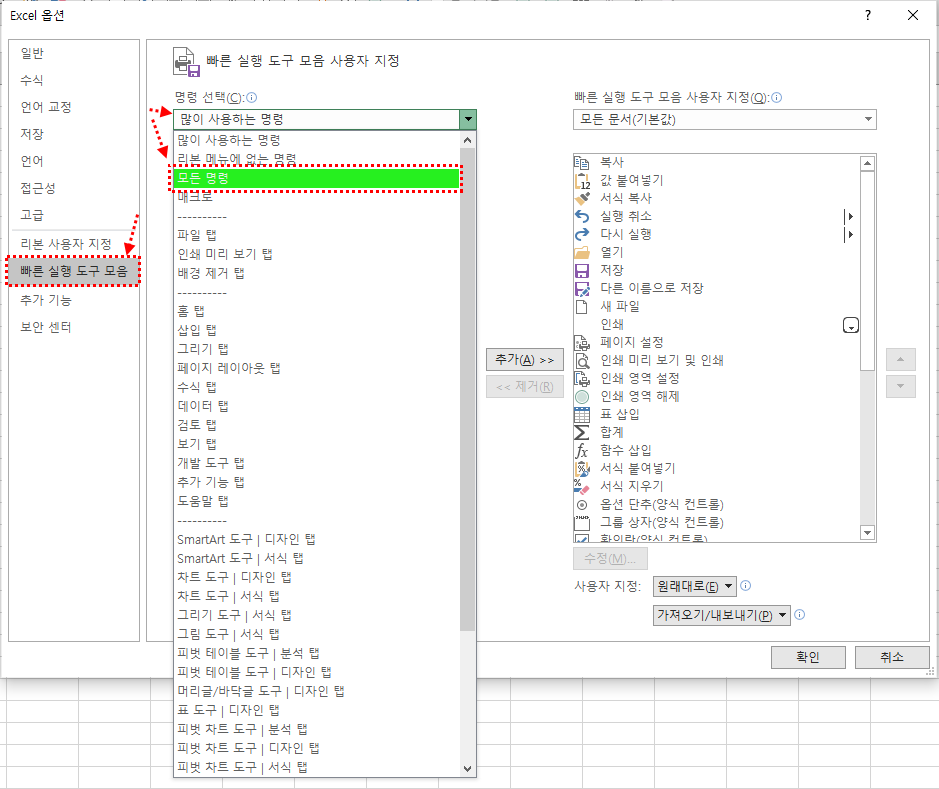Screen dimensions: 939x789
Task: Select the 다른 이름으로 저장 icon
Action: 581,289
